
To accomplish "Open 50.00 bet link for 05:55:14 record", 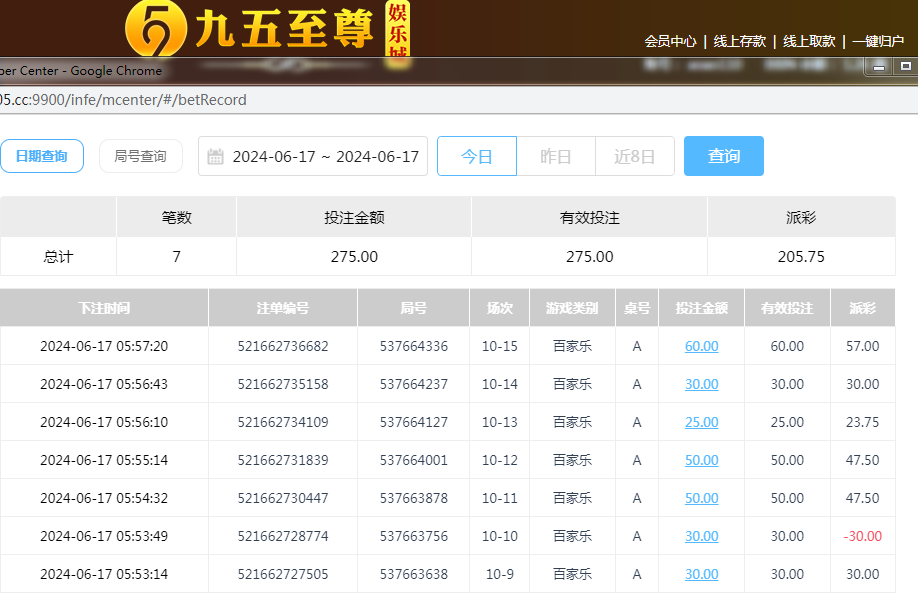I will 701,460.
